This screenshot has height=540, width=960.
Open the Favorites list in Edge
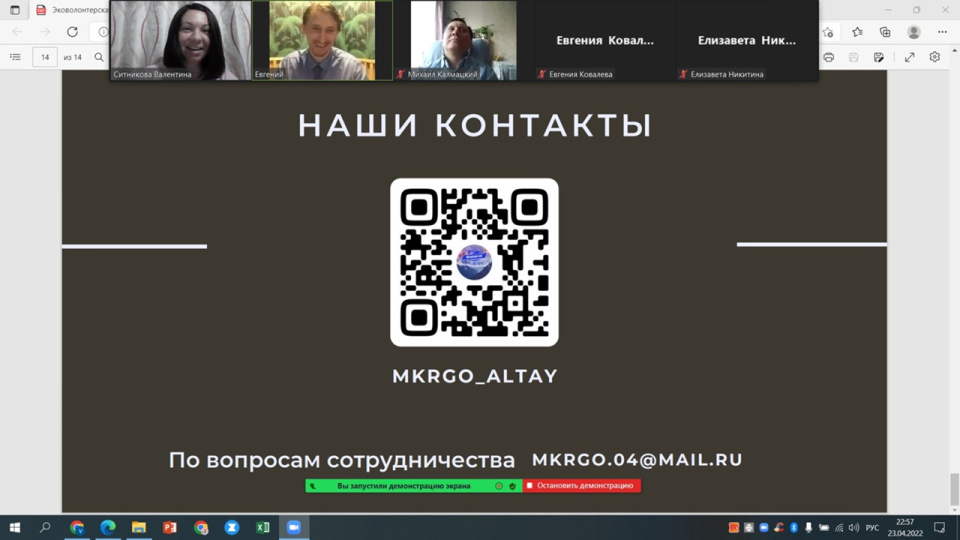click(857, 32)
